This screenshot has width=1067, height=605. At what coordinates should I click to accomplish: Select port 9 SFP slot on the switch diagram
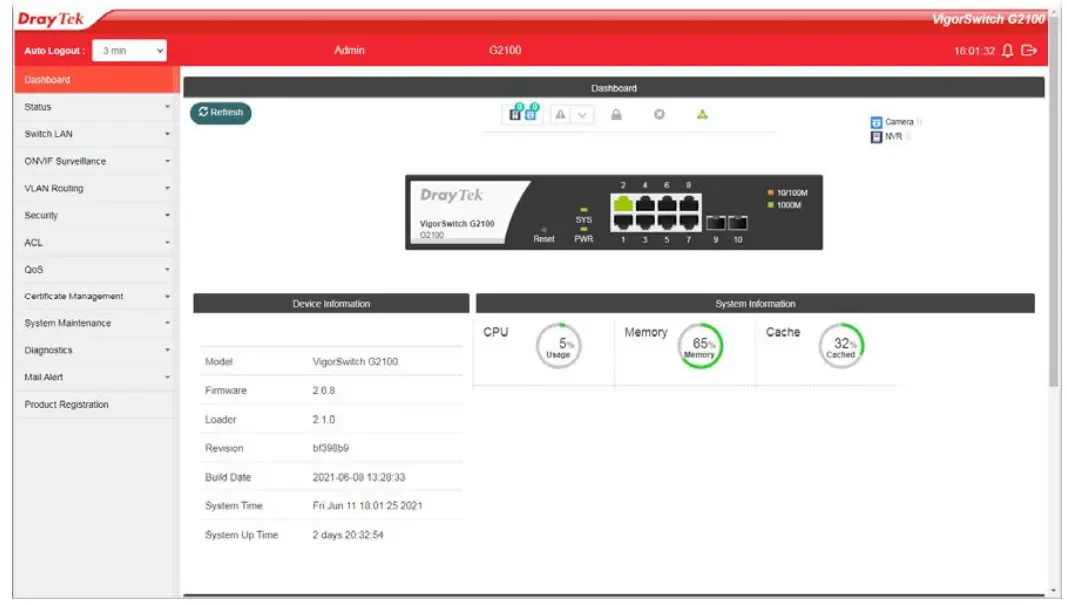pos(716,222)
